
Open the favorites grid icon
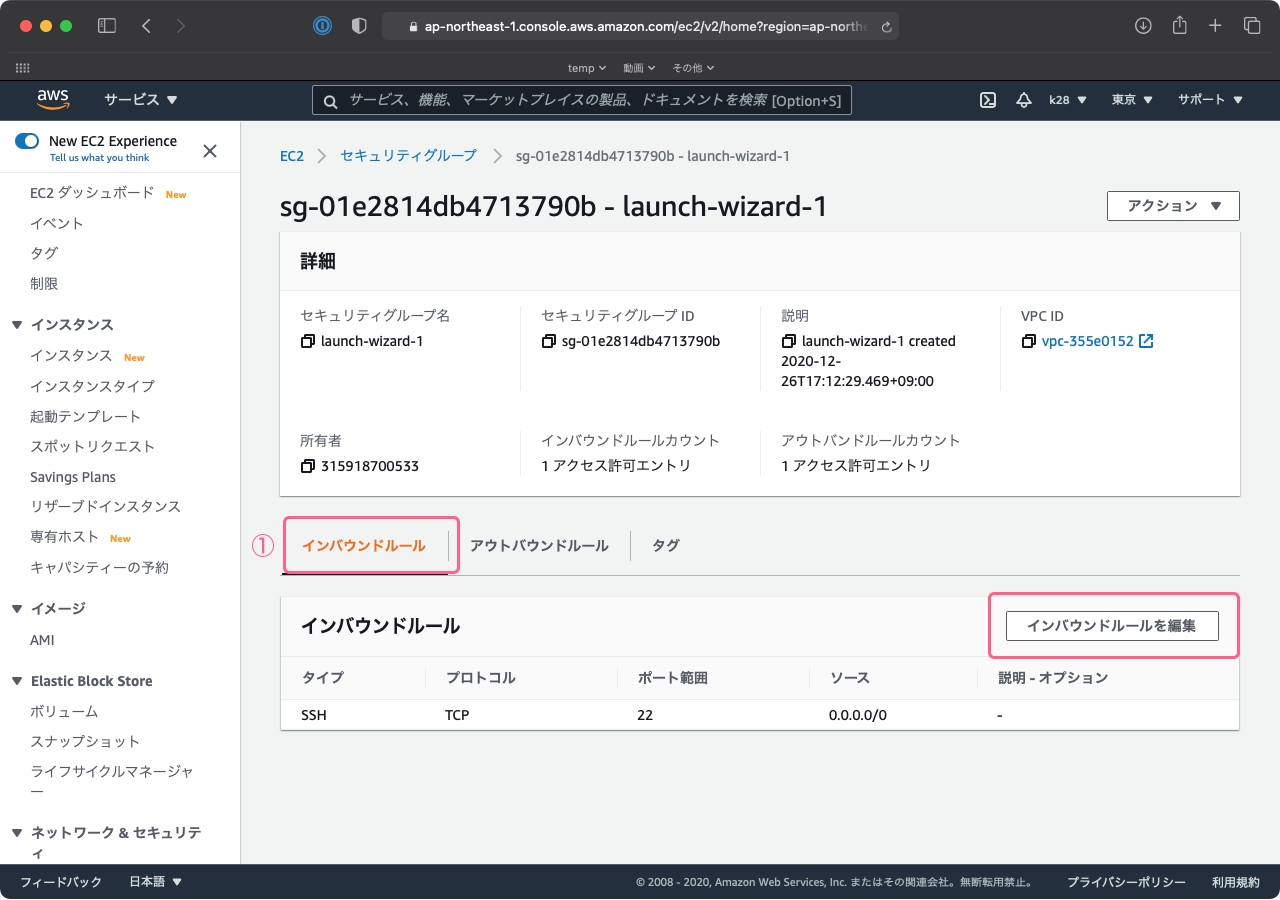click(x=23, y=68)
